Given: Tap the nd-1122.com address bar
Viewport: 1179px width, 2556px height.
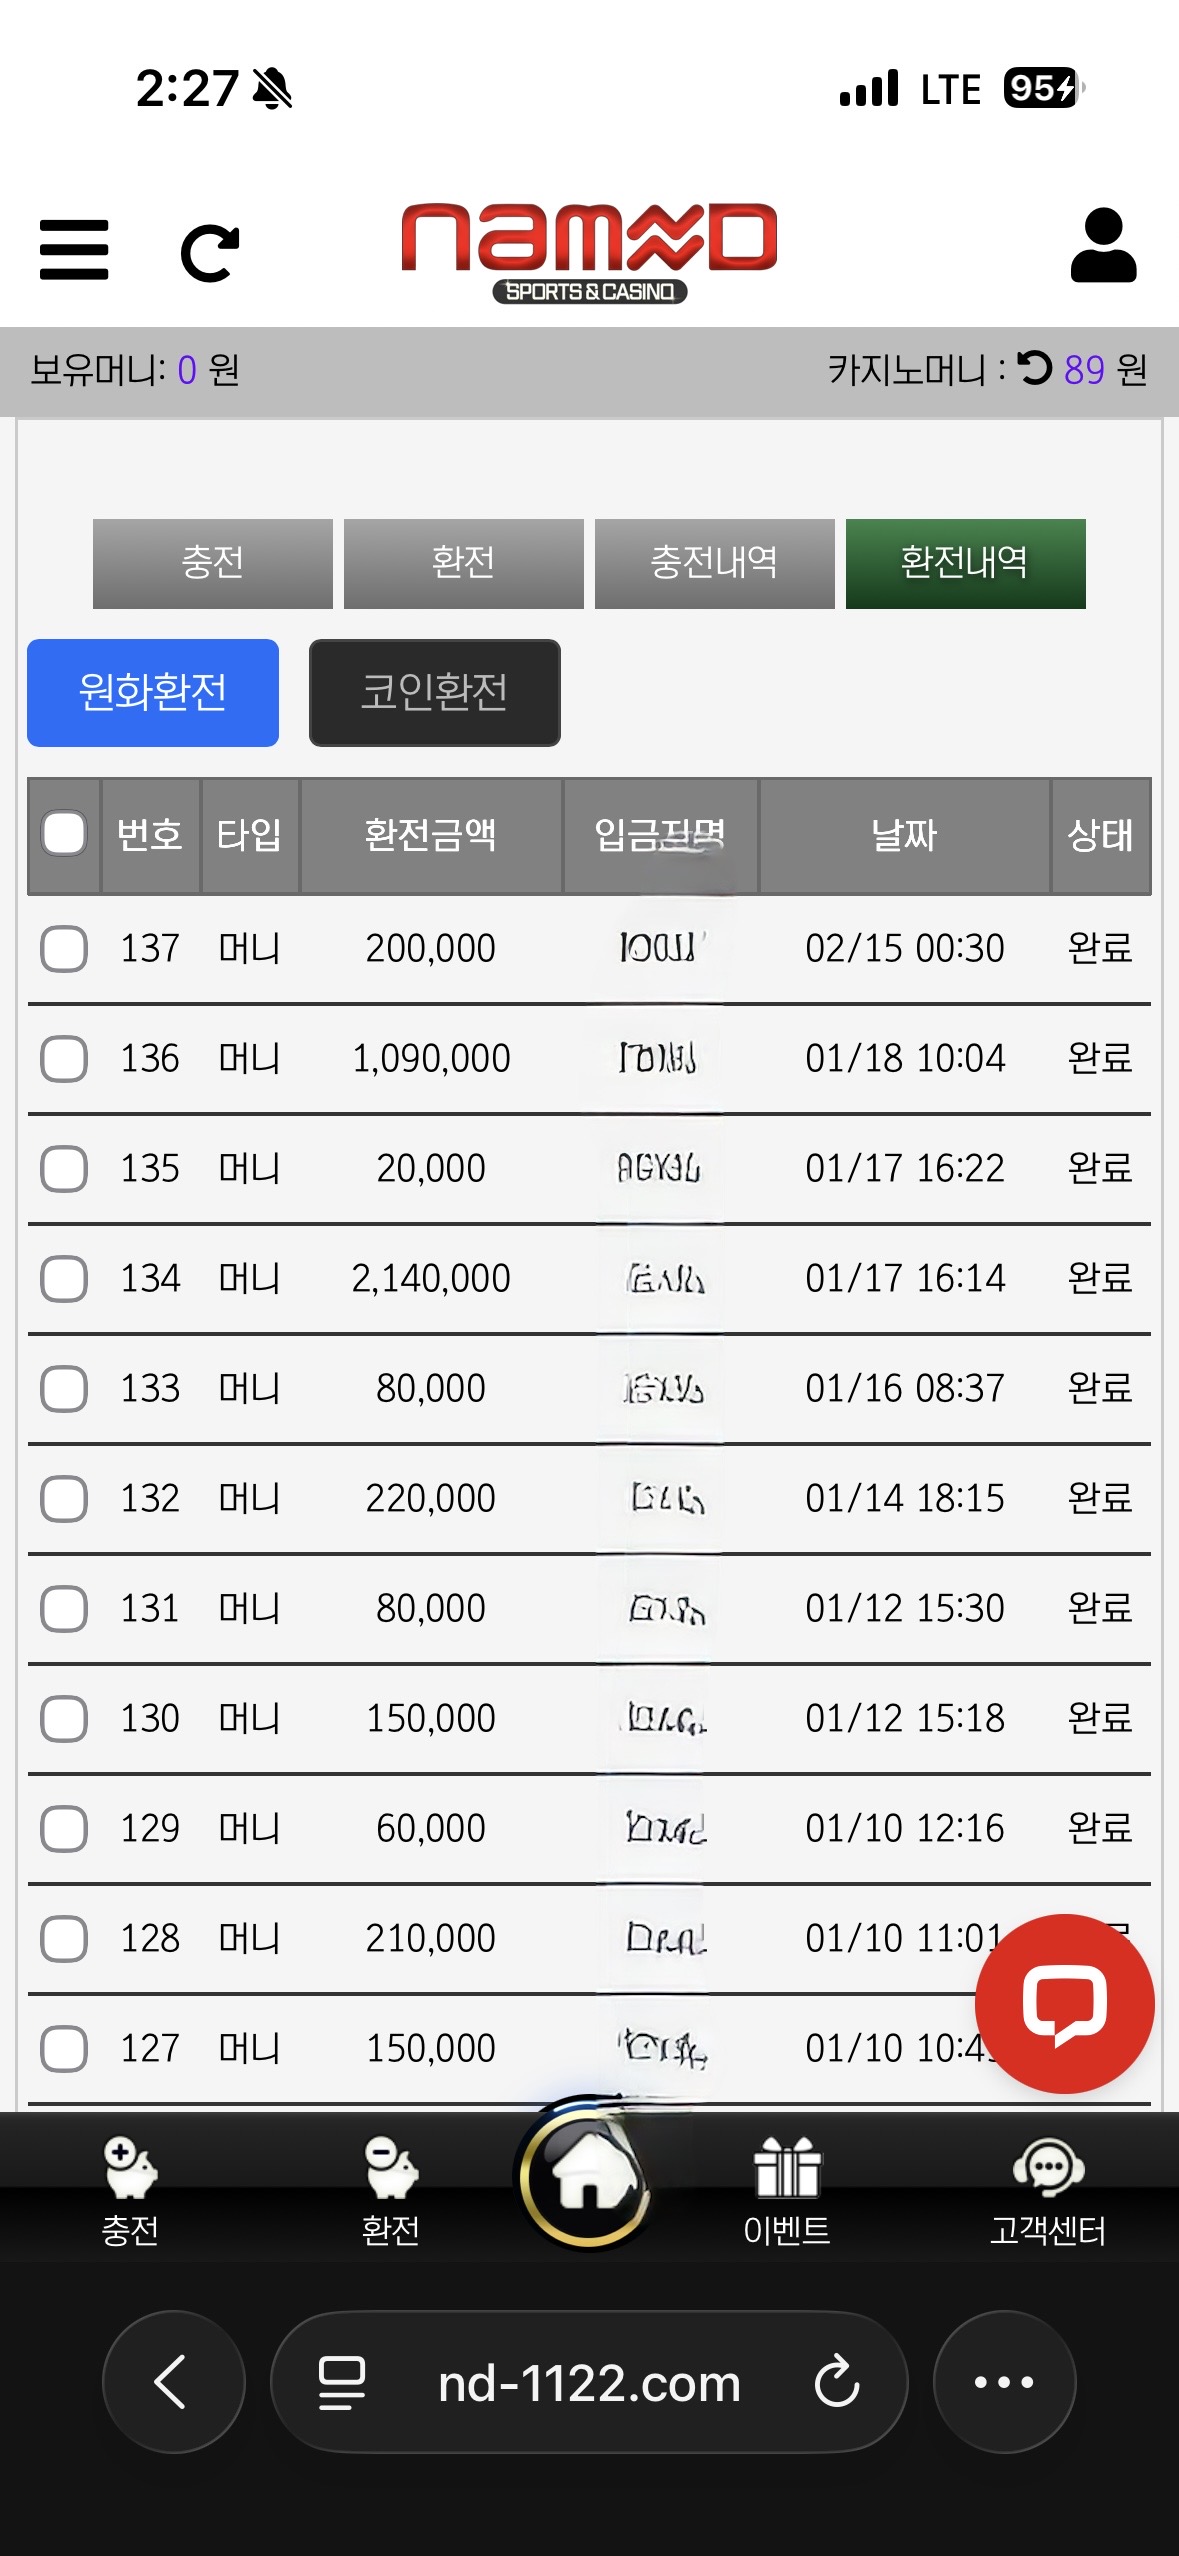Looking at the screenshot, I should click(588, 2382).
